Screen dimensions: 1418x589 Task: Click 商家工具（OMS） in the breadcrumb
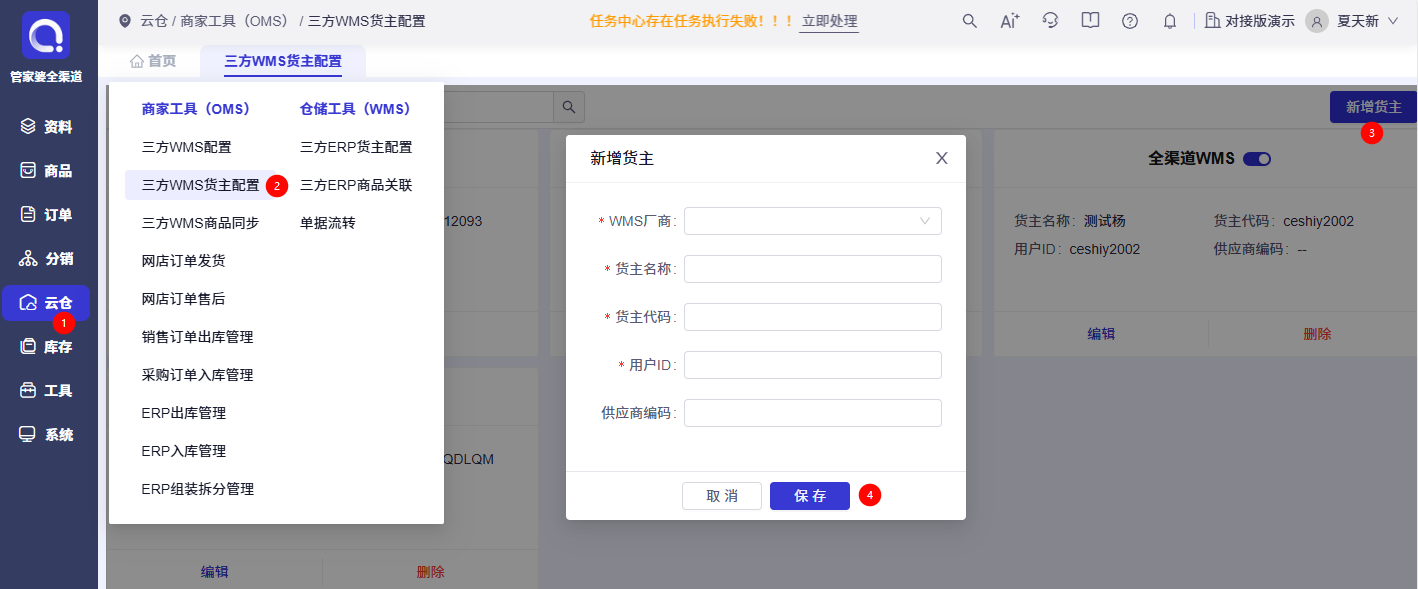(234, 21)
